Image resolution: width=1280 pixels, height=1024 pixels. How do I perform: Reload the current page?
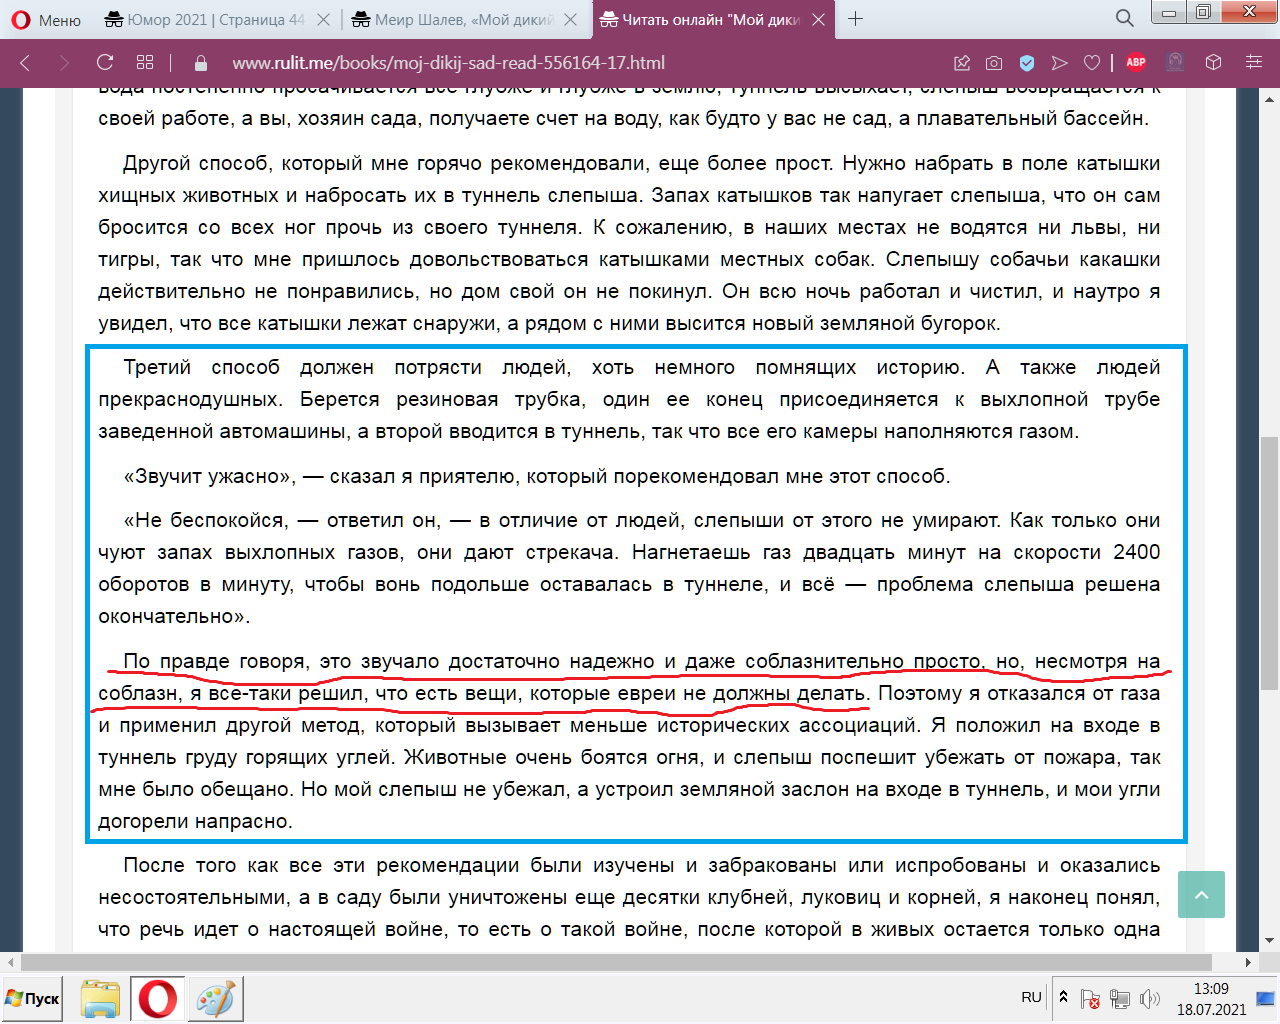pyautogui.click(x=105, y=62)
